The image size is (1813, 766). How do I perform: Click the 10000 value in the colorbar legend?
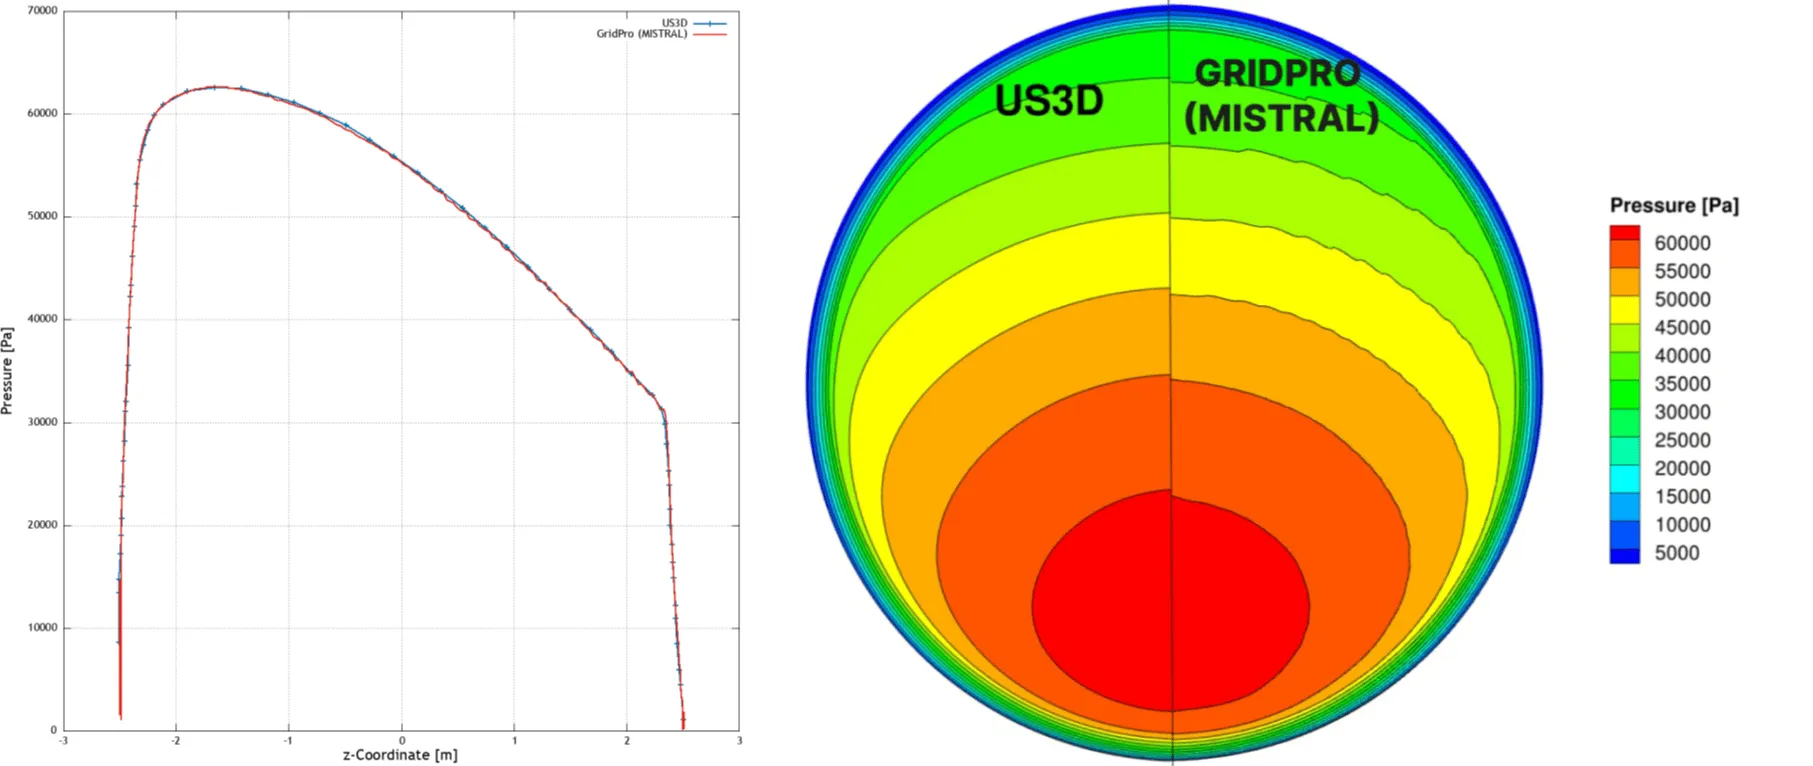1682,524
